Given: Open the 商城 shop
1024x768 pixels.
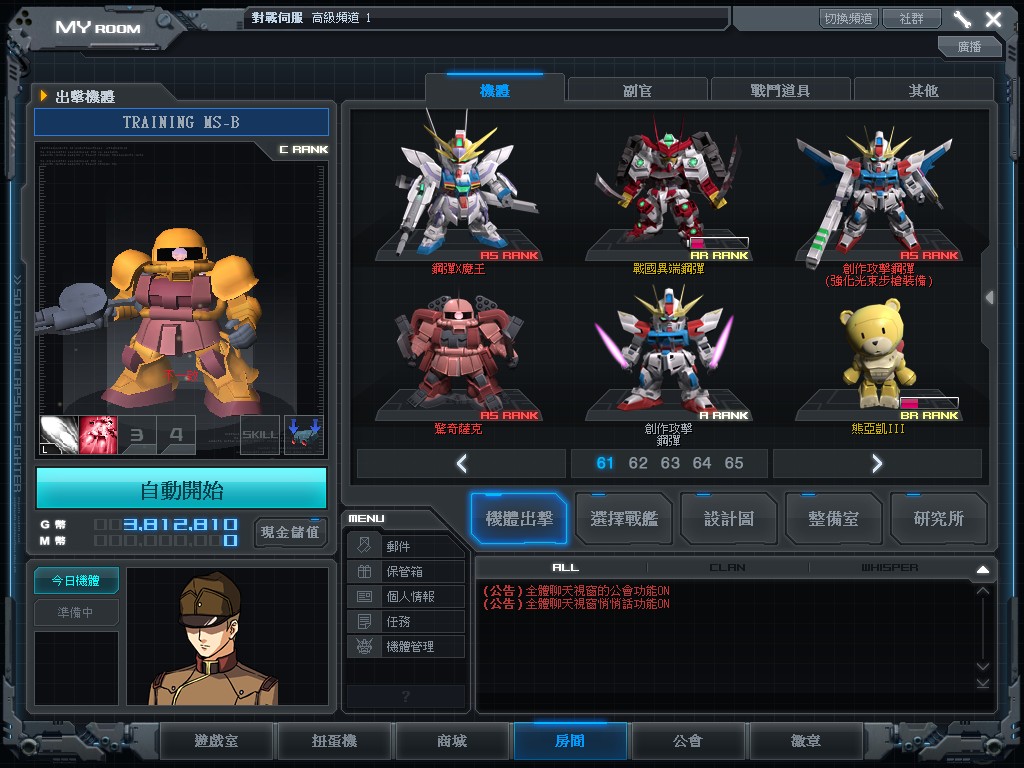Looking at the screenshot, I should pos(452,741).
